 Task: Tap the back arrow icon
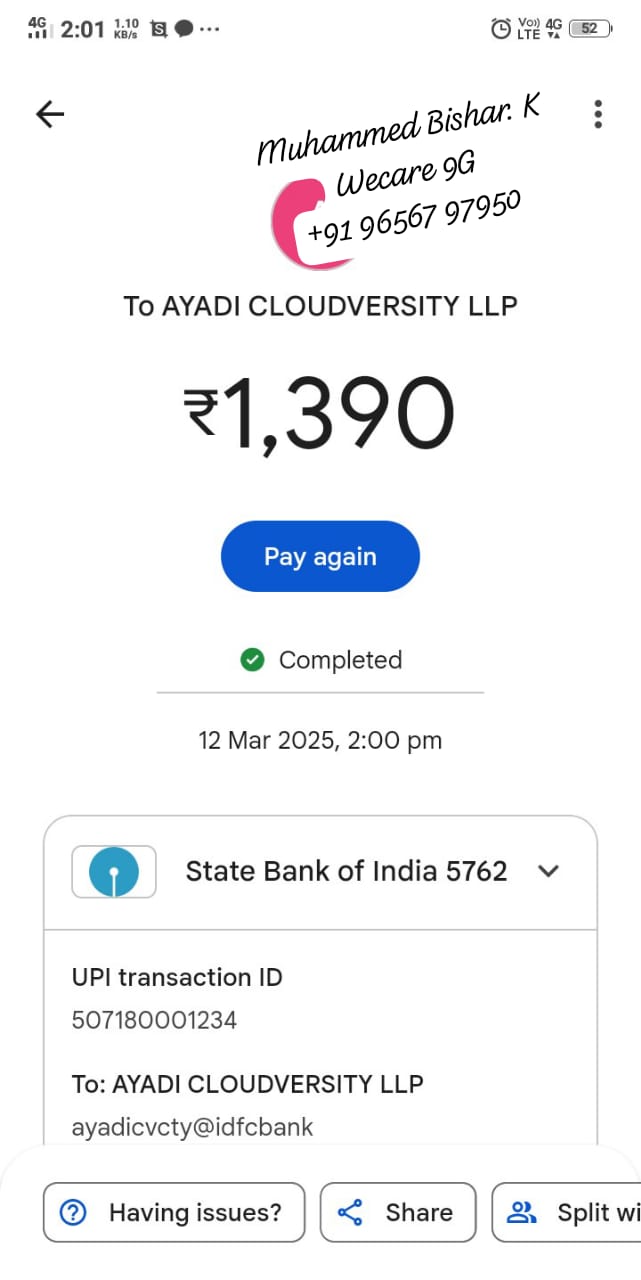[50, 114]
